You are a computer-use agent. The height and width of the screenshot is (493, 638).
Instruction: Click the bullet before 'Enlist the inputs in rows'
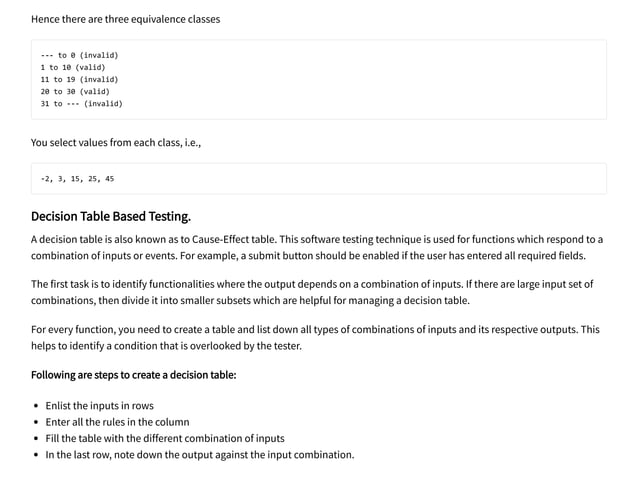pyautogui.click(x=36, y=407)
